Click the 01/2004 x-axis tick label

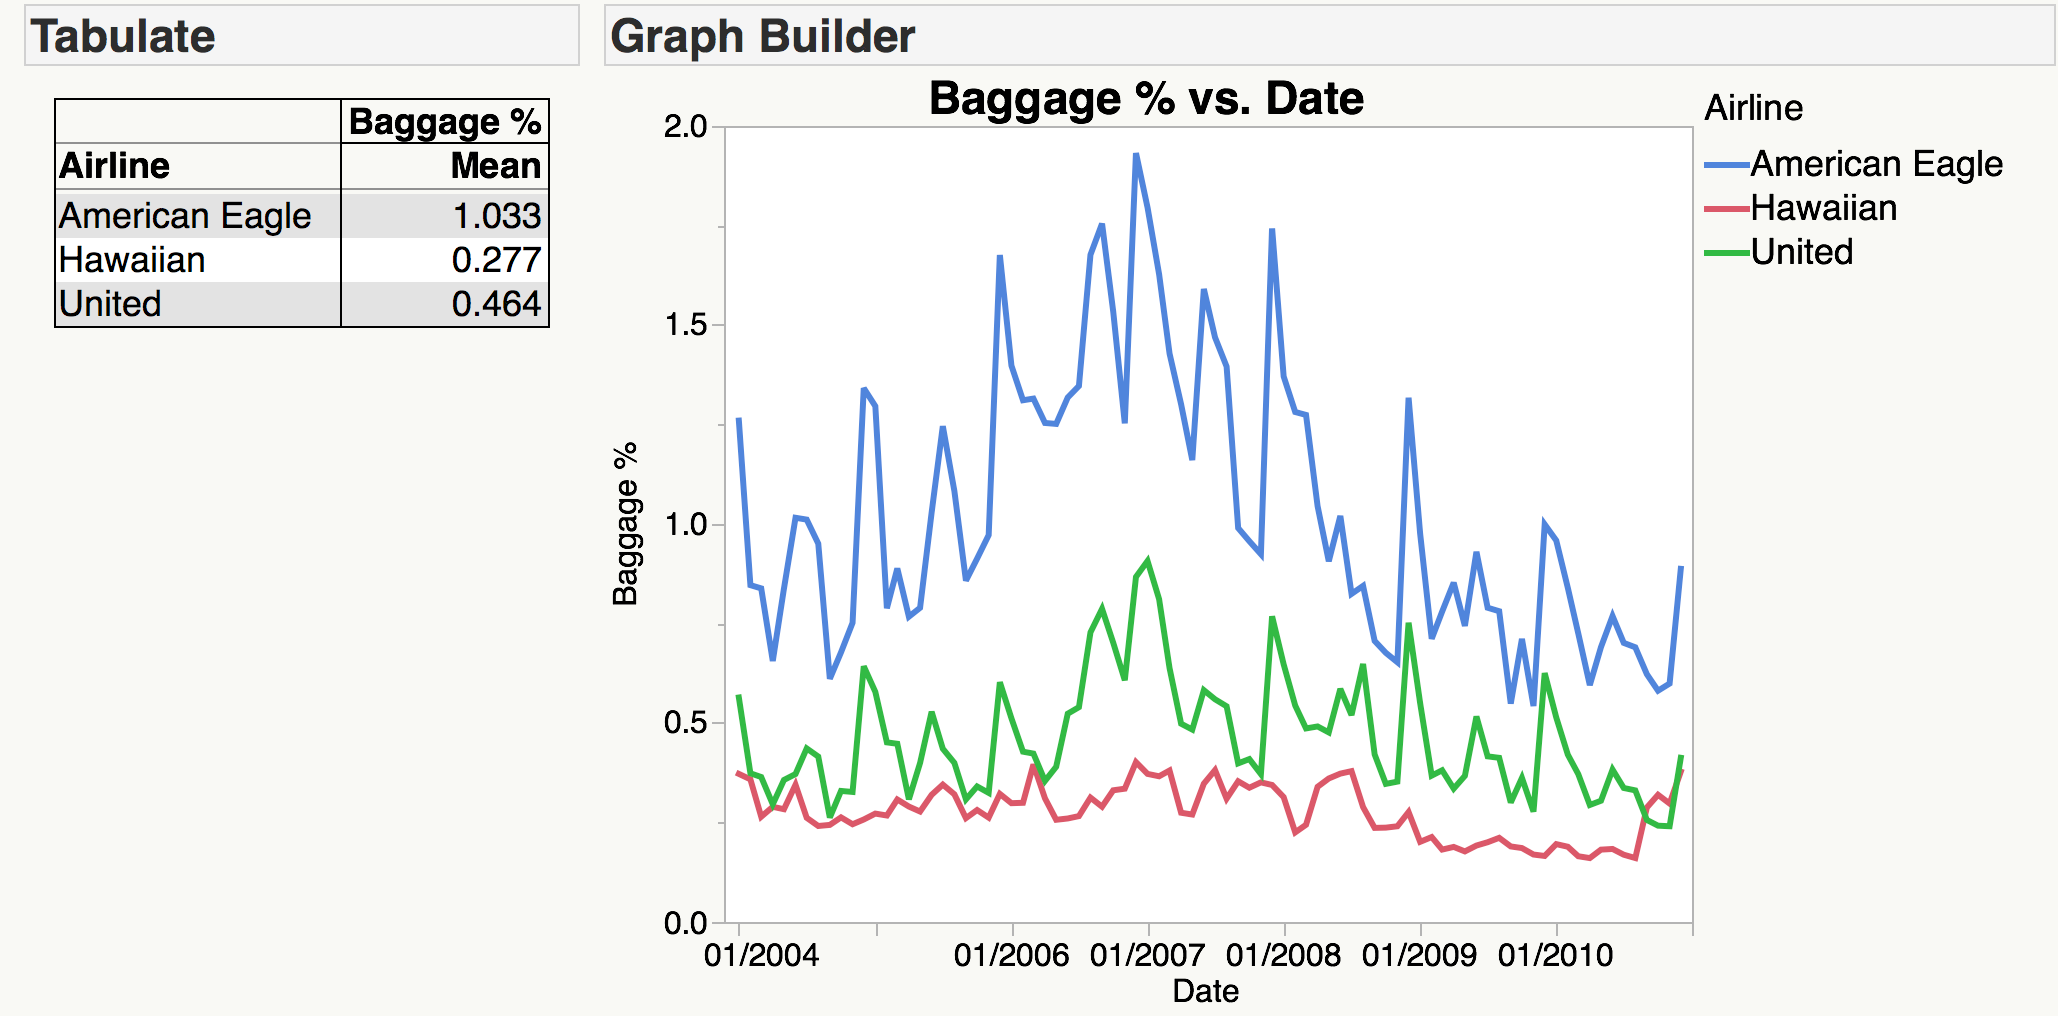click(762, 955)
